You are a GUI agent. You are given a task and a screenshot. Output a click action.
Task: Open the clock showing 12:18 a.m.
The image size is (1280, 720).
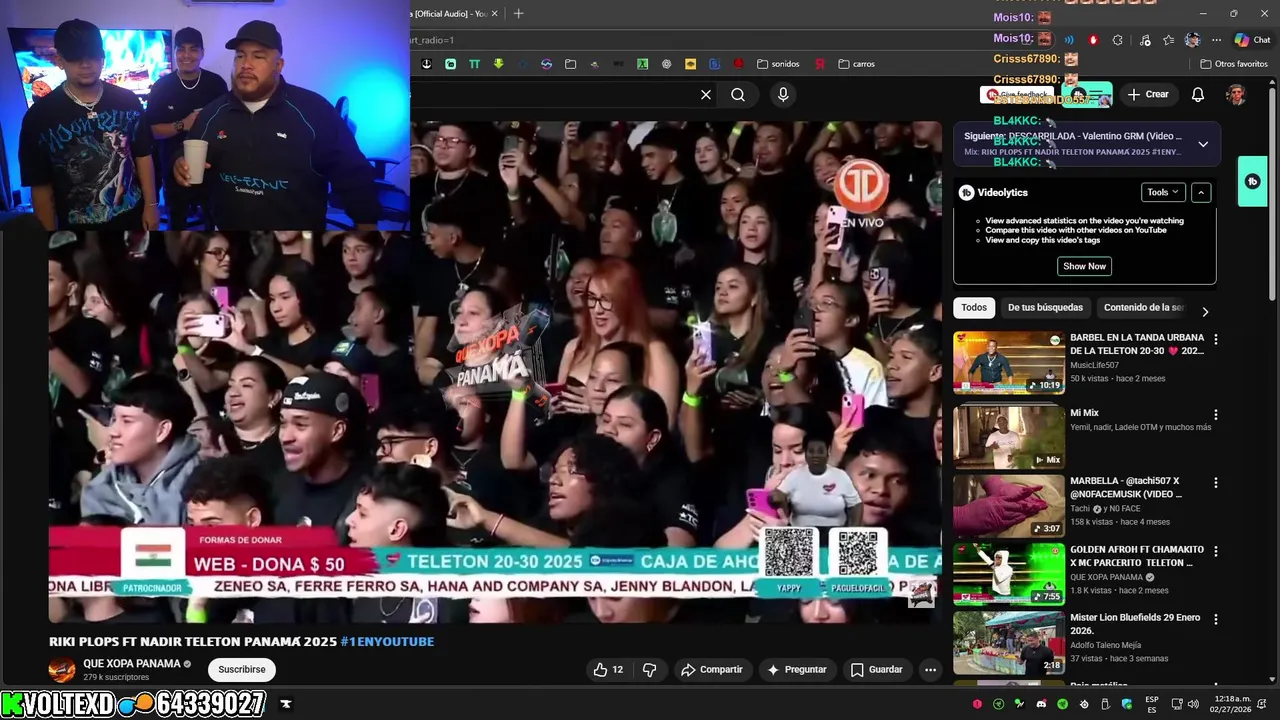pos(1230,704)
